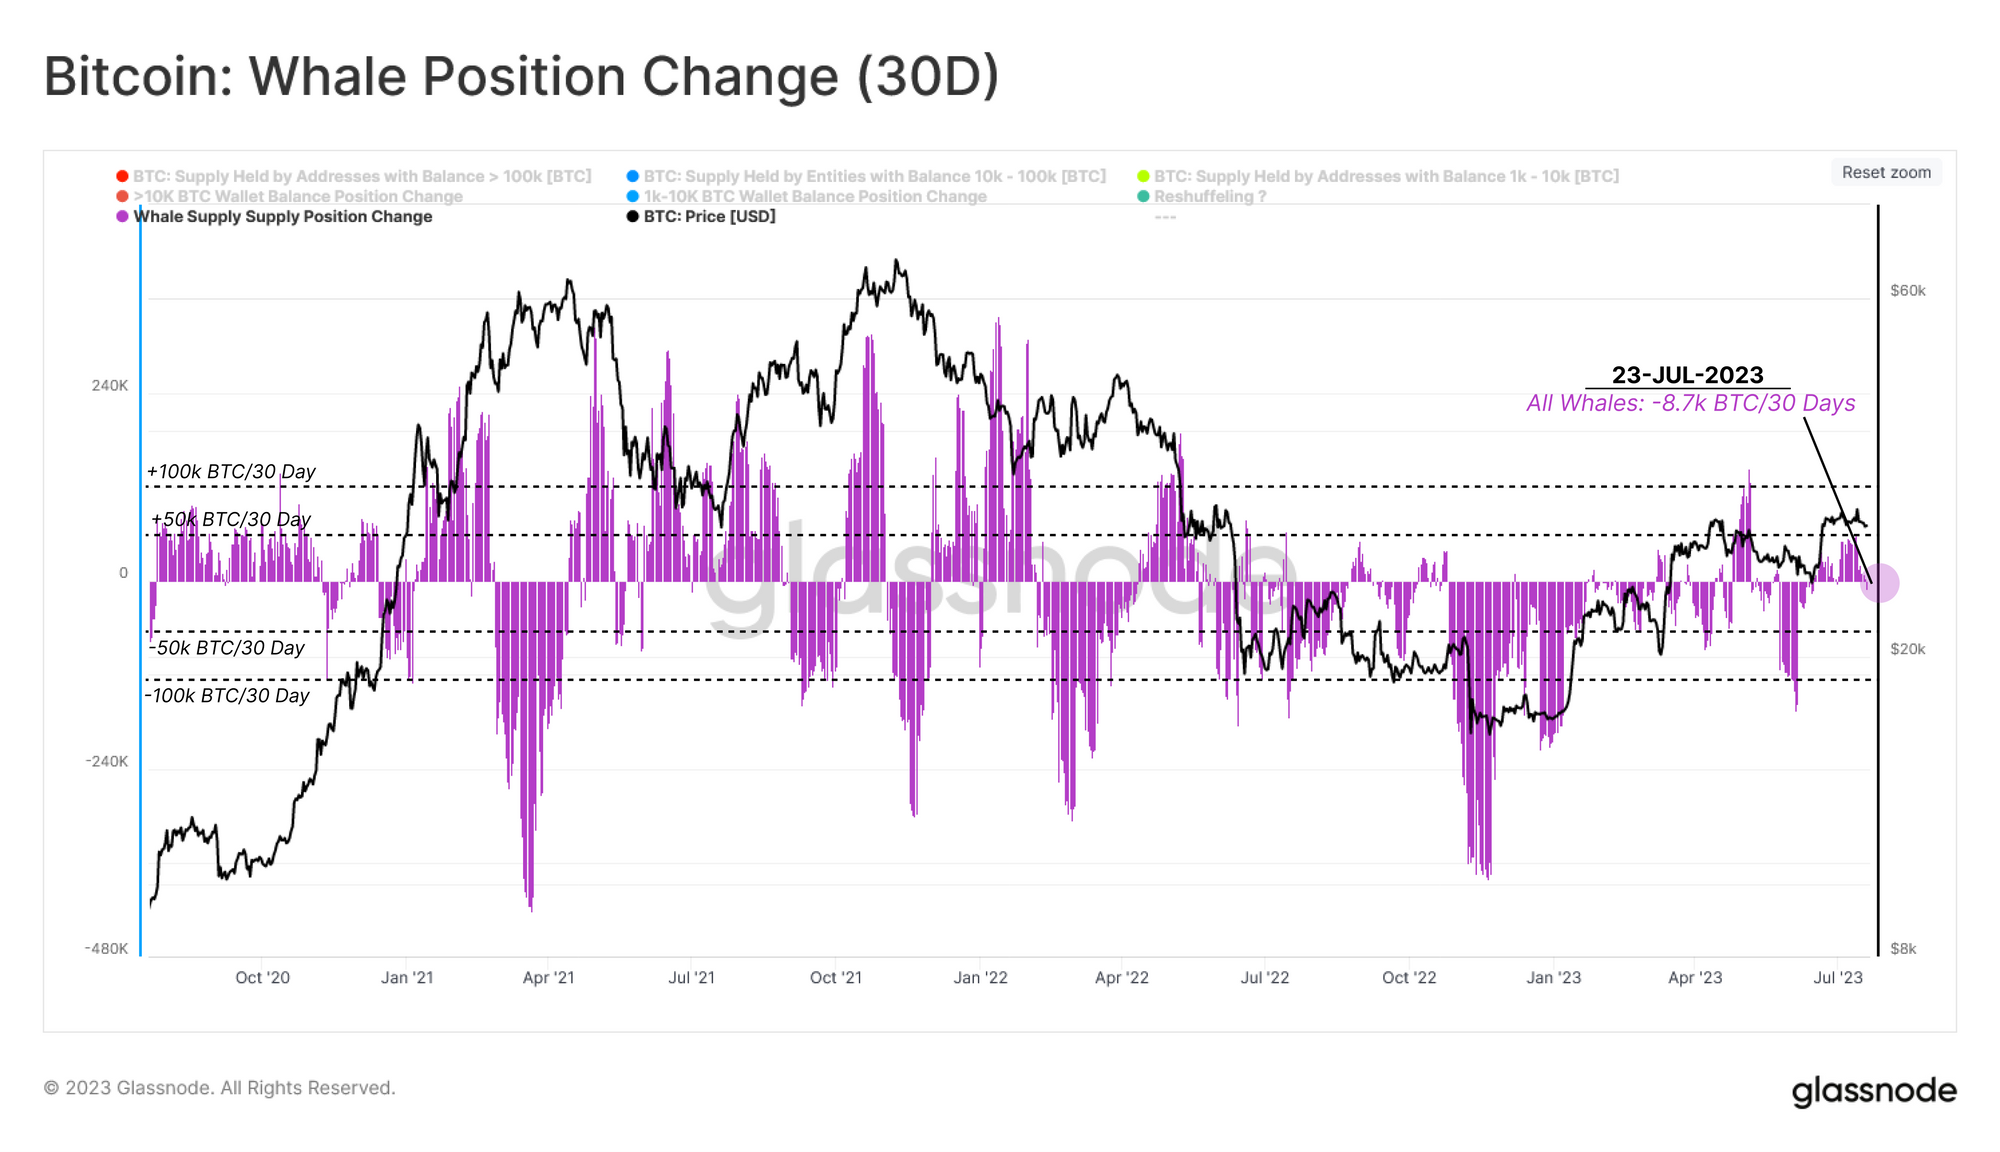Viewport: 2000px width, 1152px height.
Task: Click the glassnode logo in the footer
Action: click(1874, 1090)
